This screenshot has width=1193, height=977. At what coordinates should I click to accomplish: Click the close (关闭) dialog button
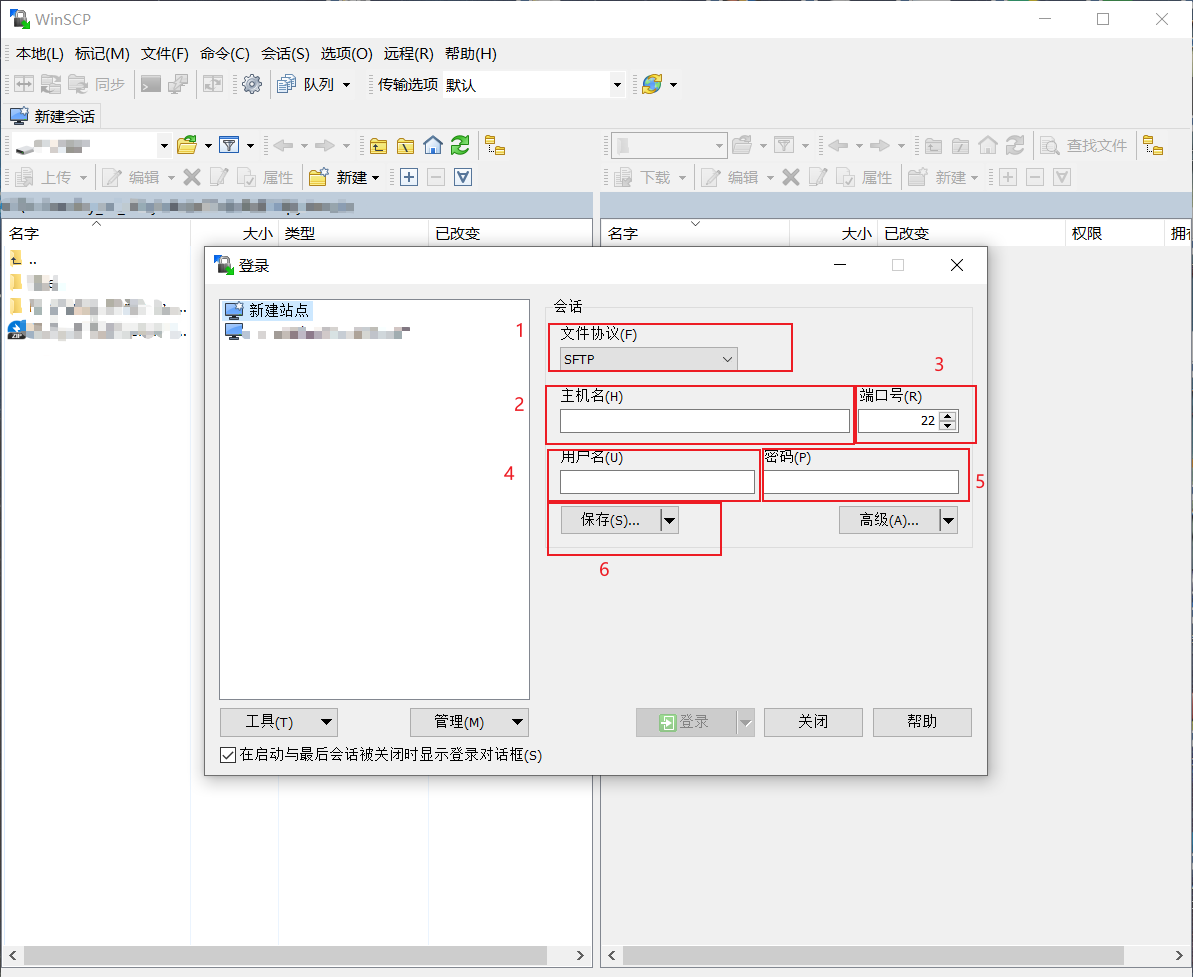tap(813, 722)
